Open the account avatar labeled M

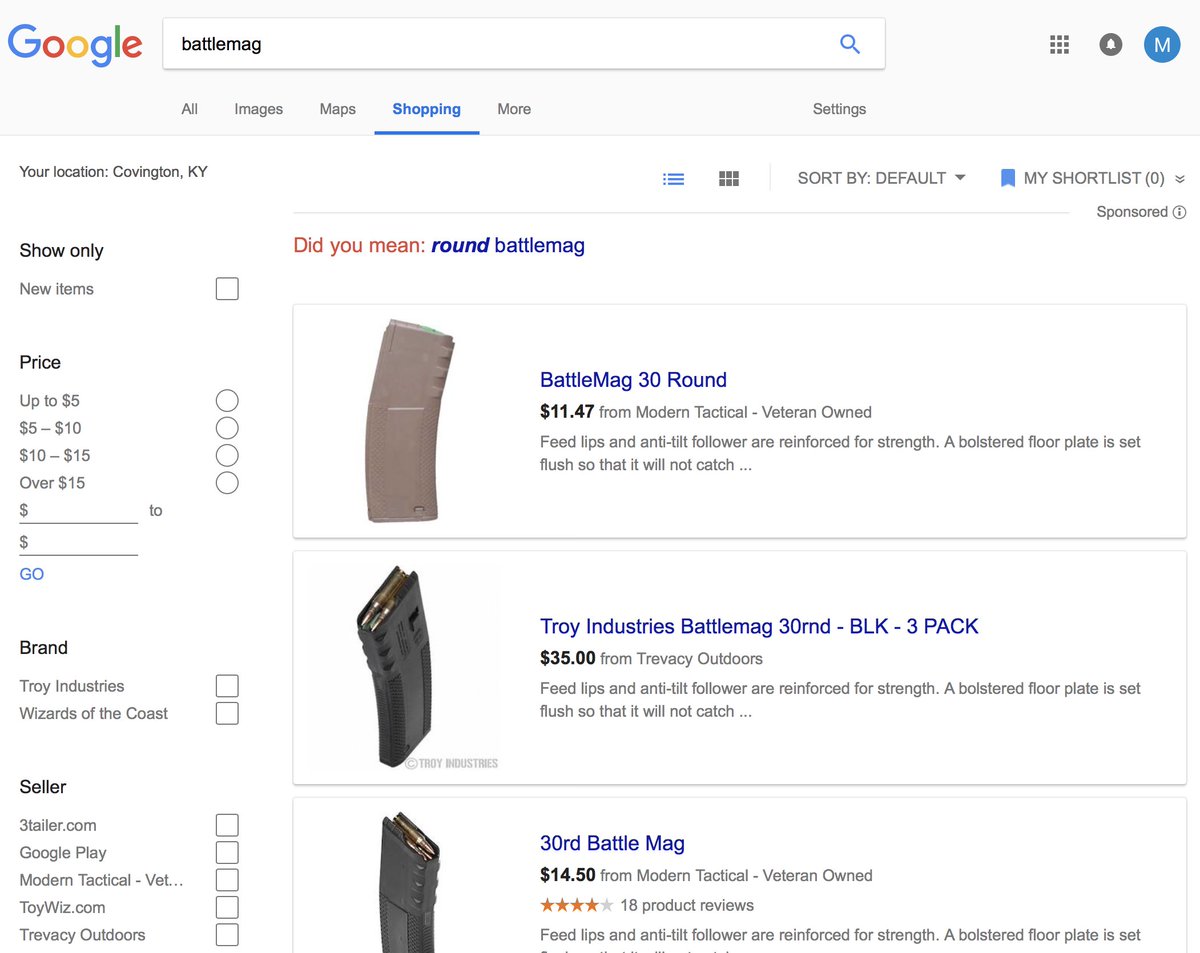click(1162, 44)
